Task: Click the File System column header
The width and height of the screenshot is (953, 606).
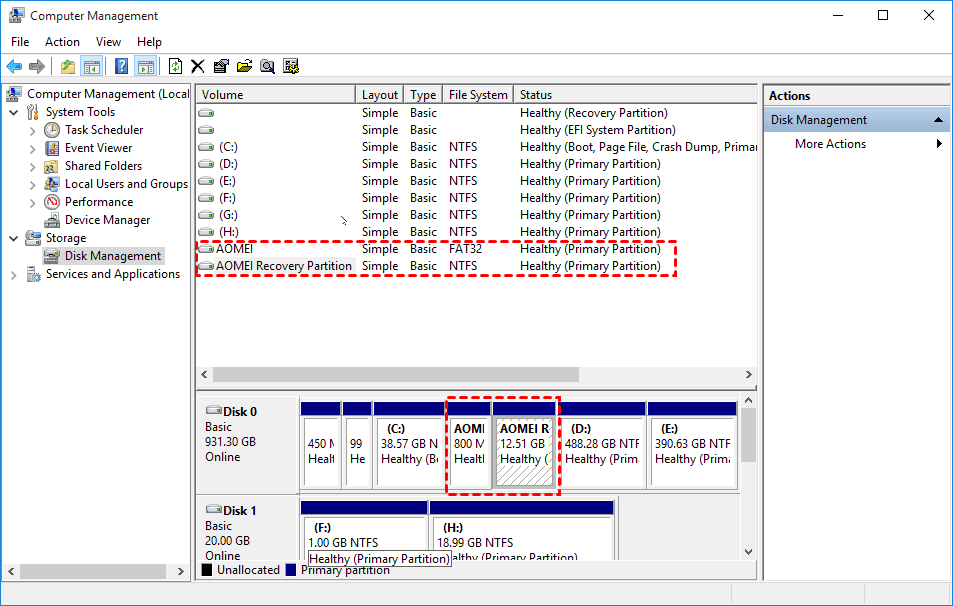Action: click(x=478, y=95)
